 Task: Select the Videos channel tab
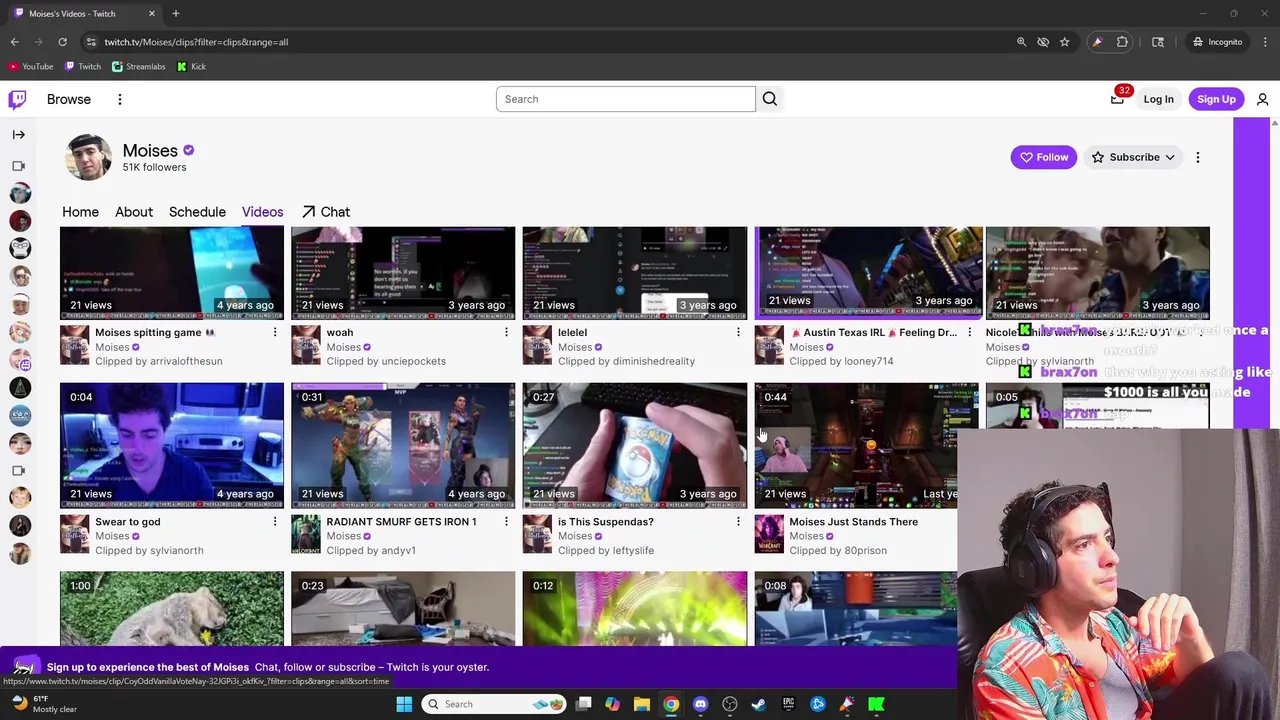262,212
